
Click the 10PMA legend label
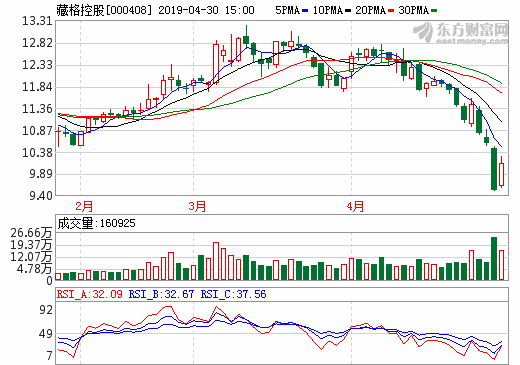(328, 10)
